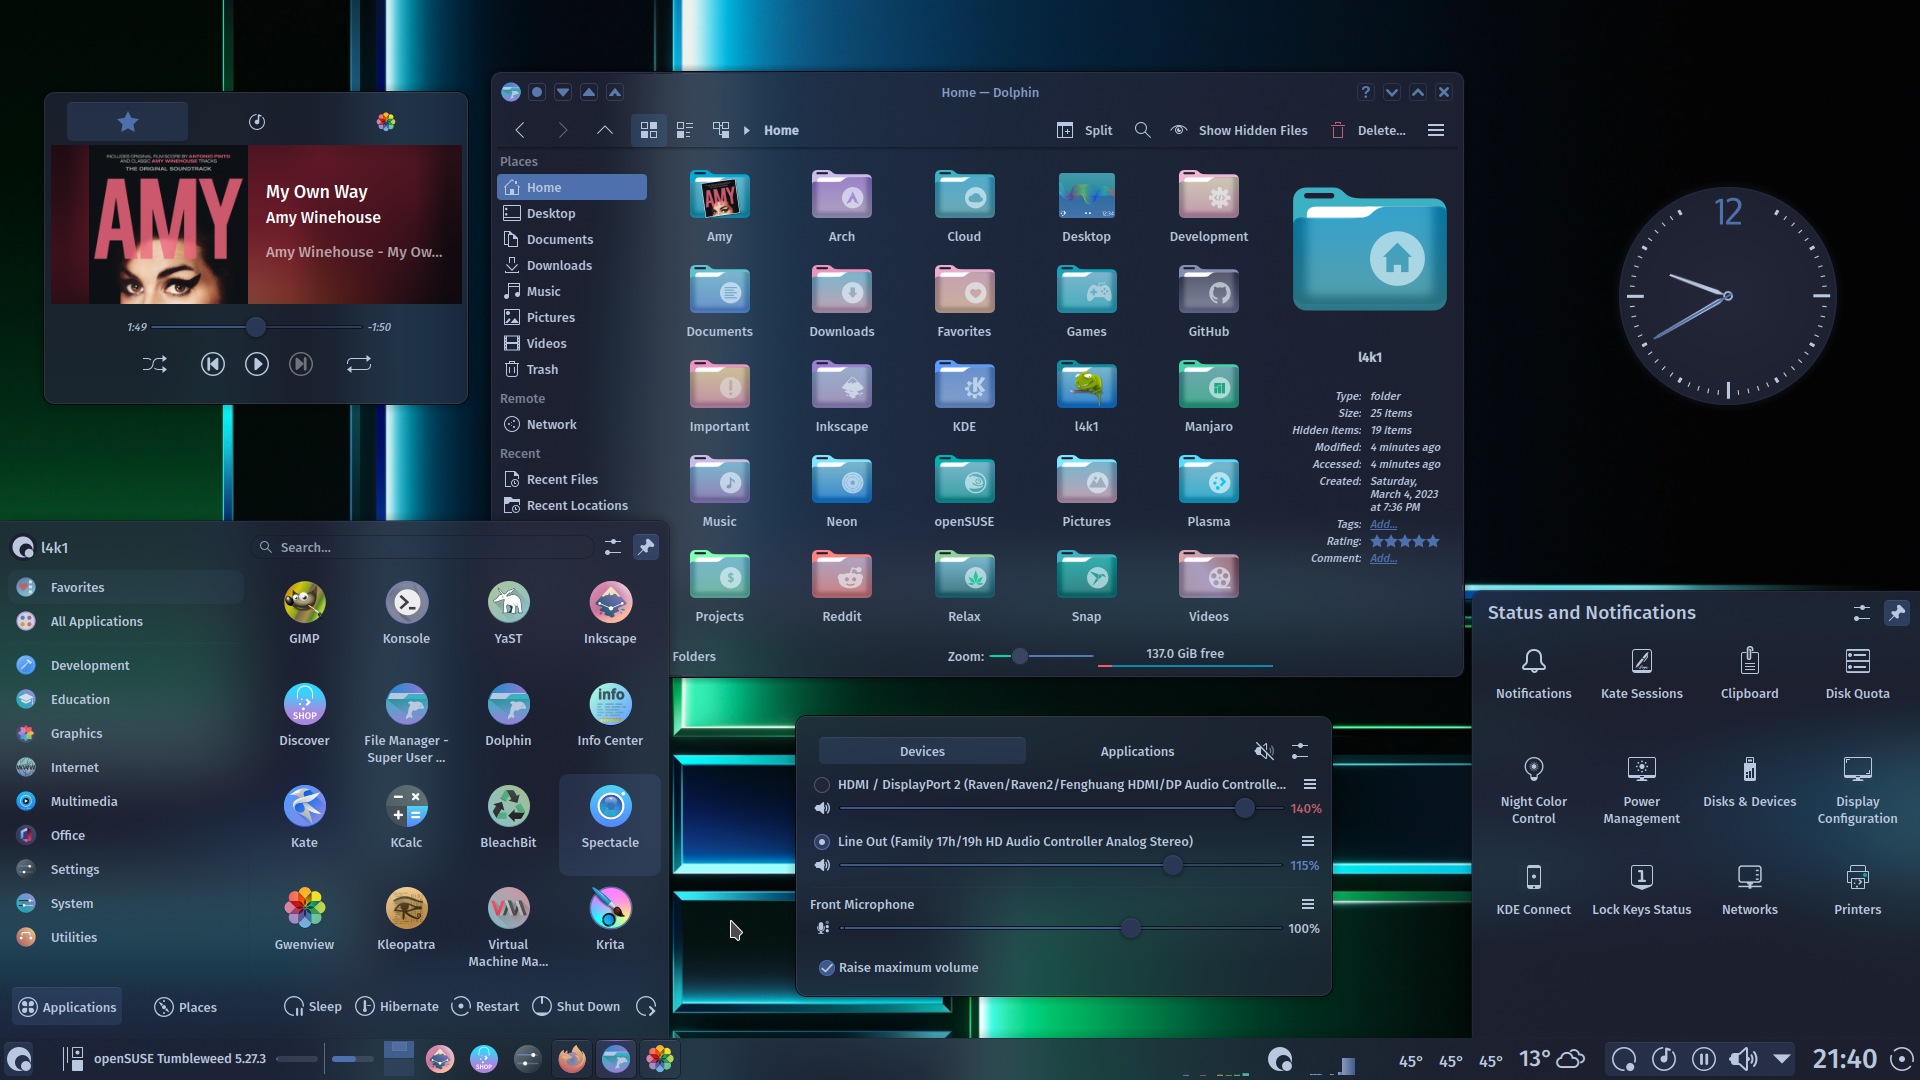1920x1080 pixels.
Task: Open KDE Connect in Status and Notifications
Action: point(1533,889)
